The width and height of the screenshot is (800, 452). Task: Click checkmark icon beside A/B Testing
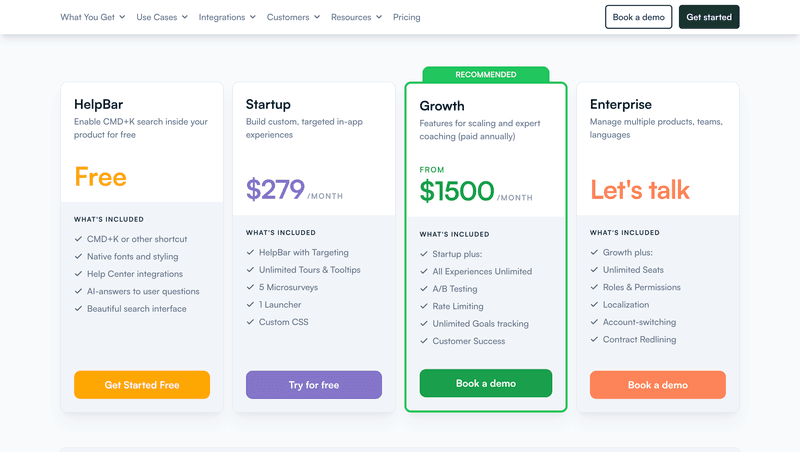point(424,289)
